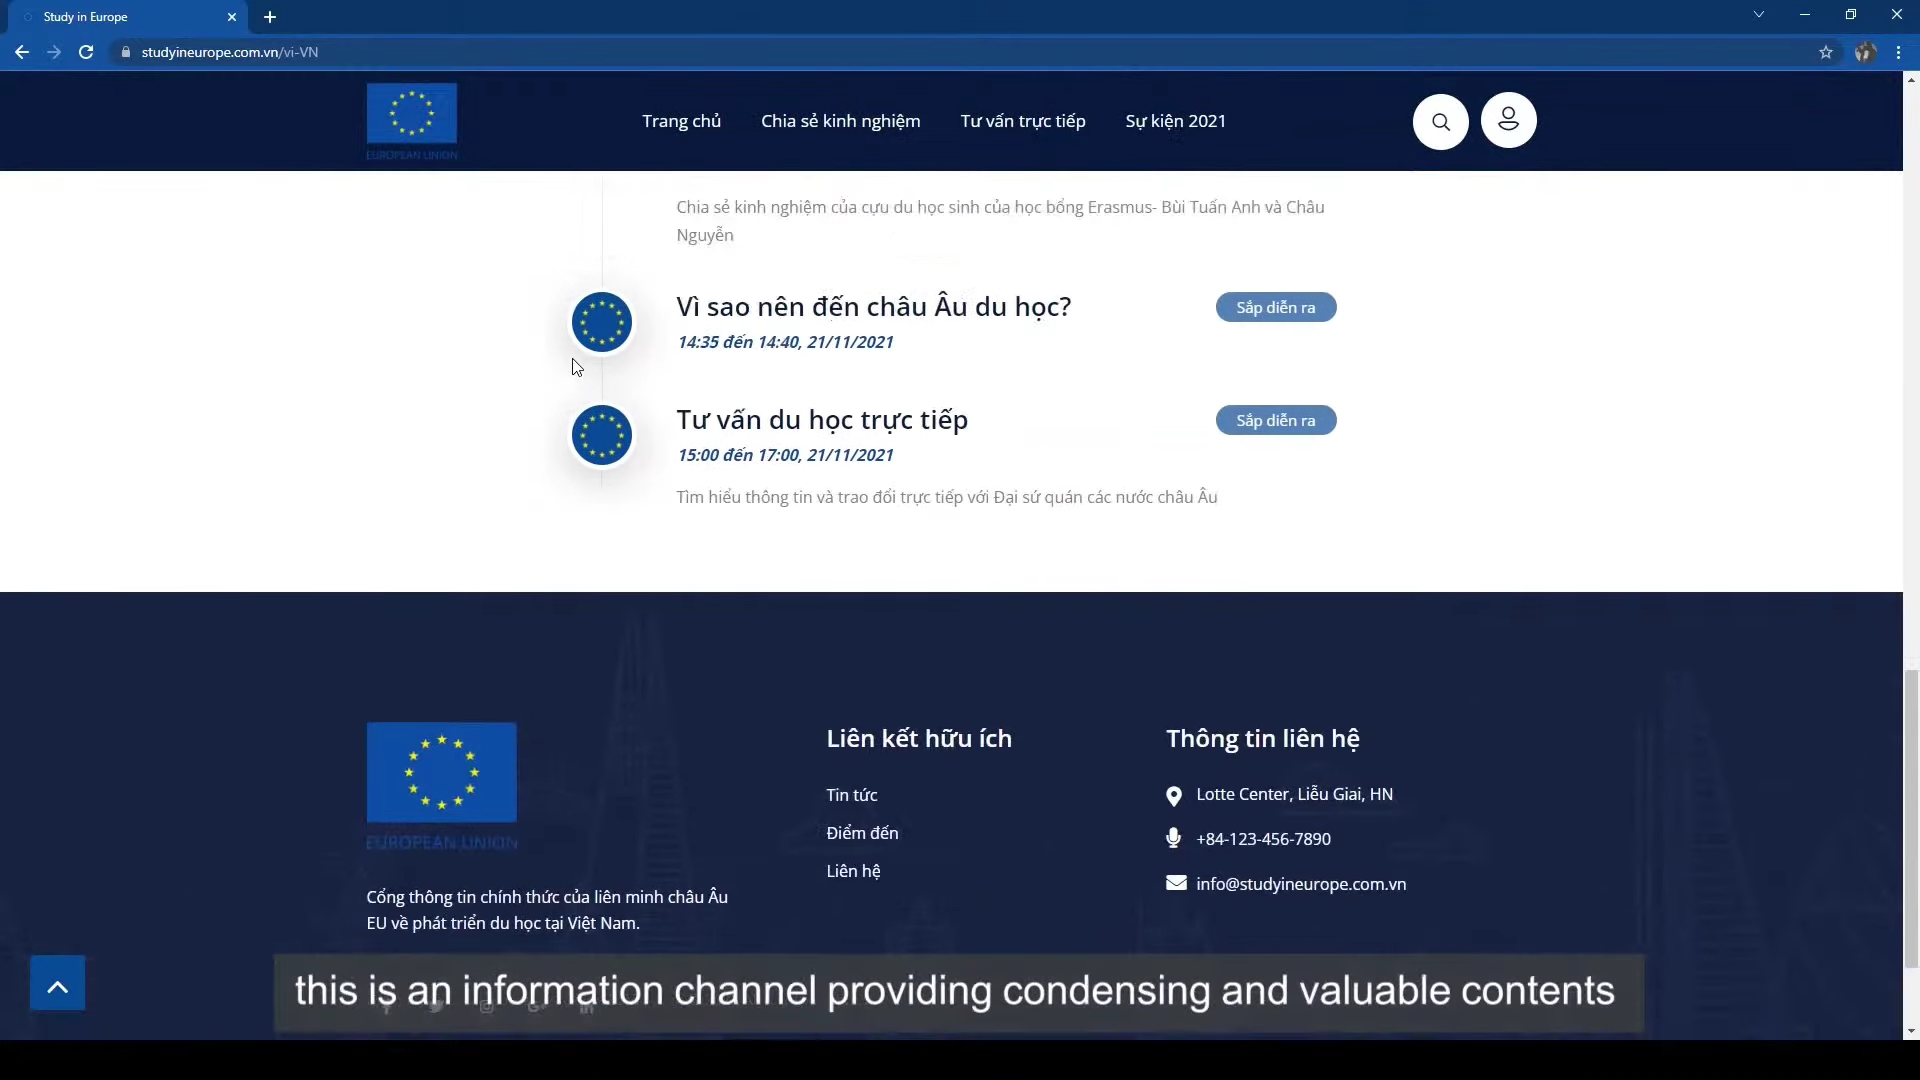Open the Chrome tab search dropdown arrow
The width and height of the screenshot is (1920, 1080).
click(x=1758, y=15)
